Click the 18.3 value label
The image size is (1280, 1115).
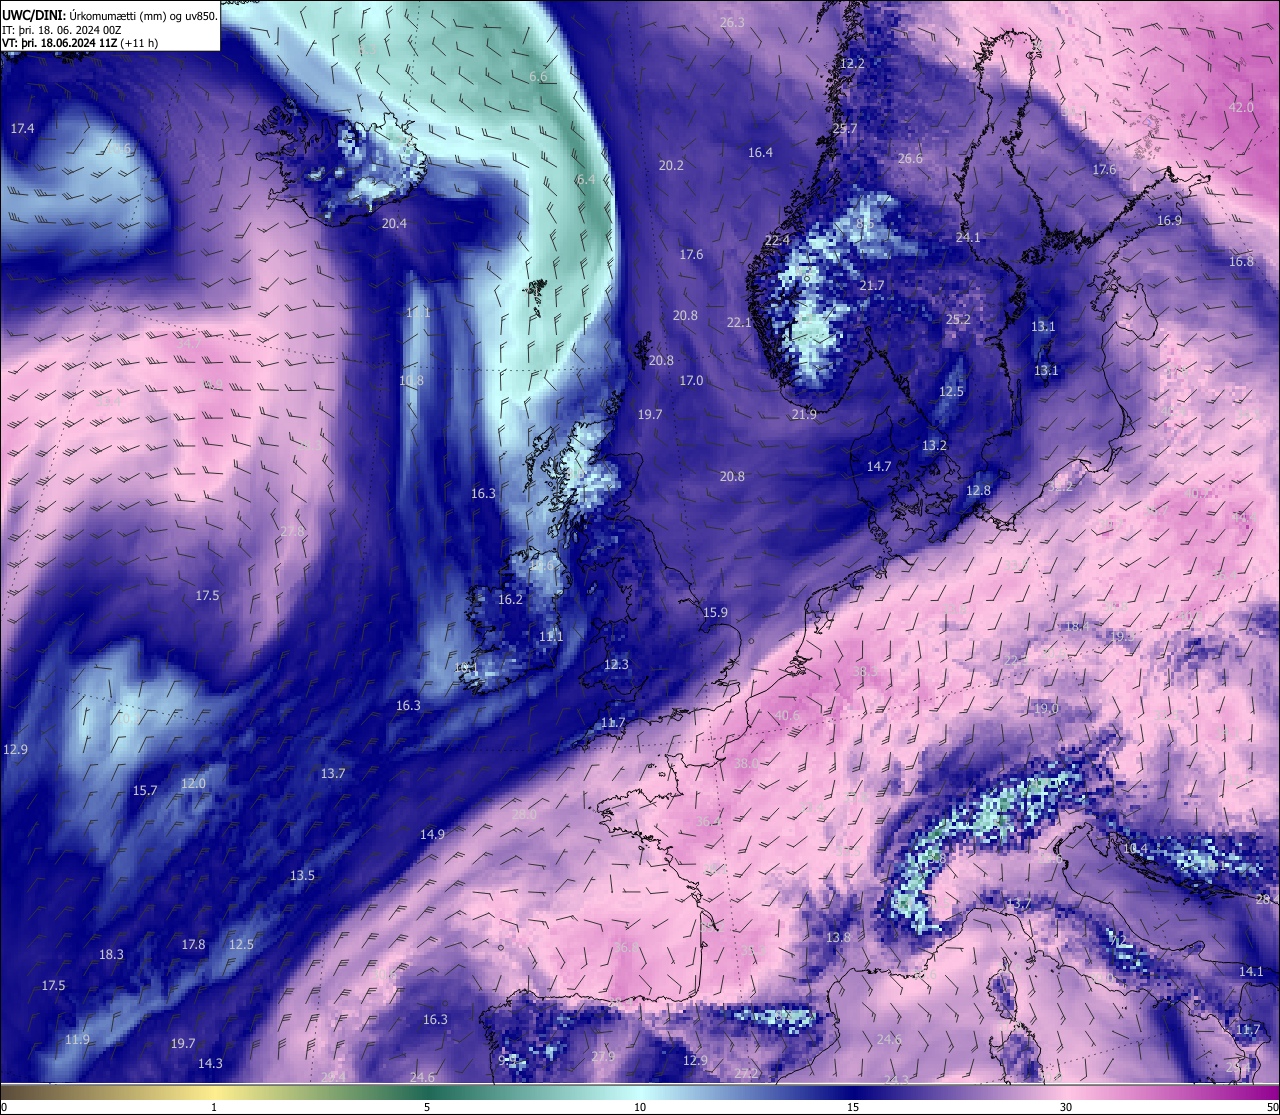111,955
